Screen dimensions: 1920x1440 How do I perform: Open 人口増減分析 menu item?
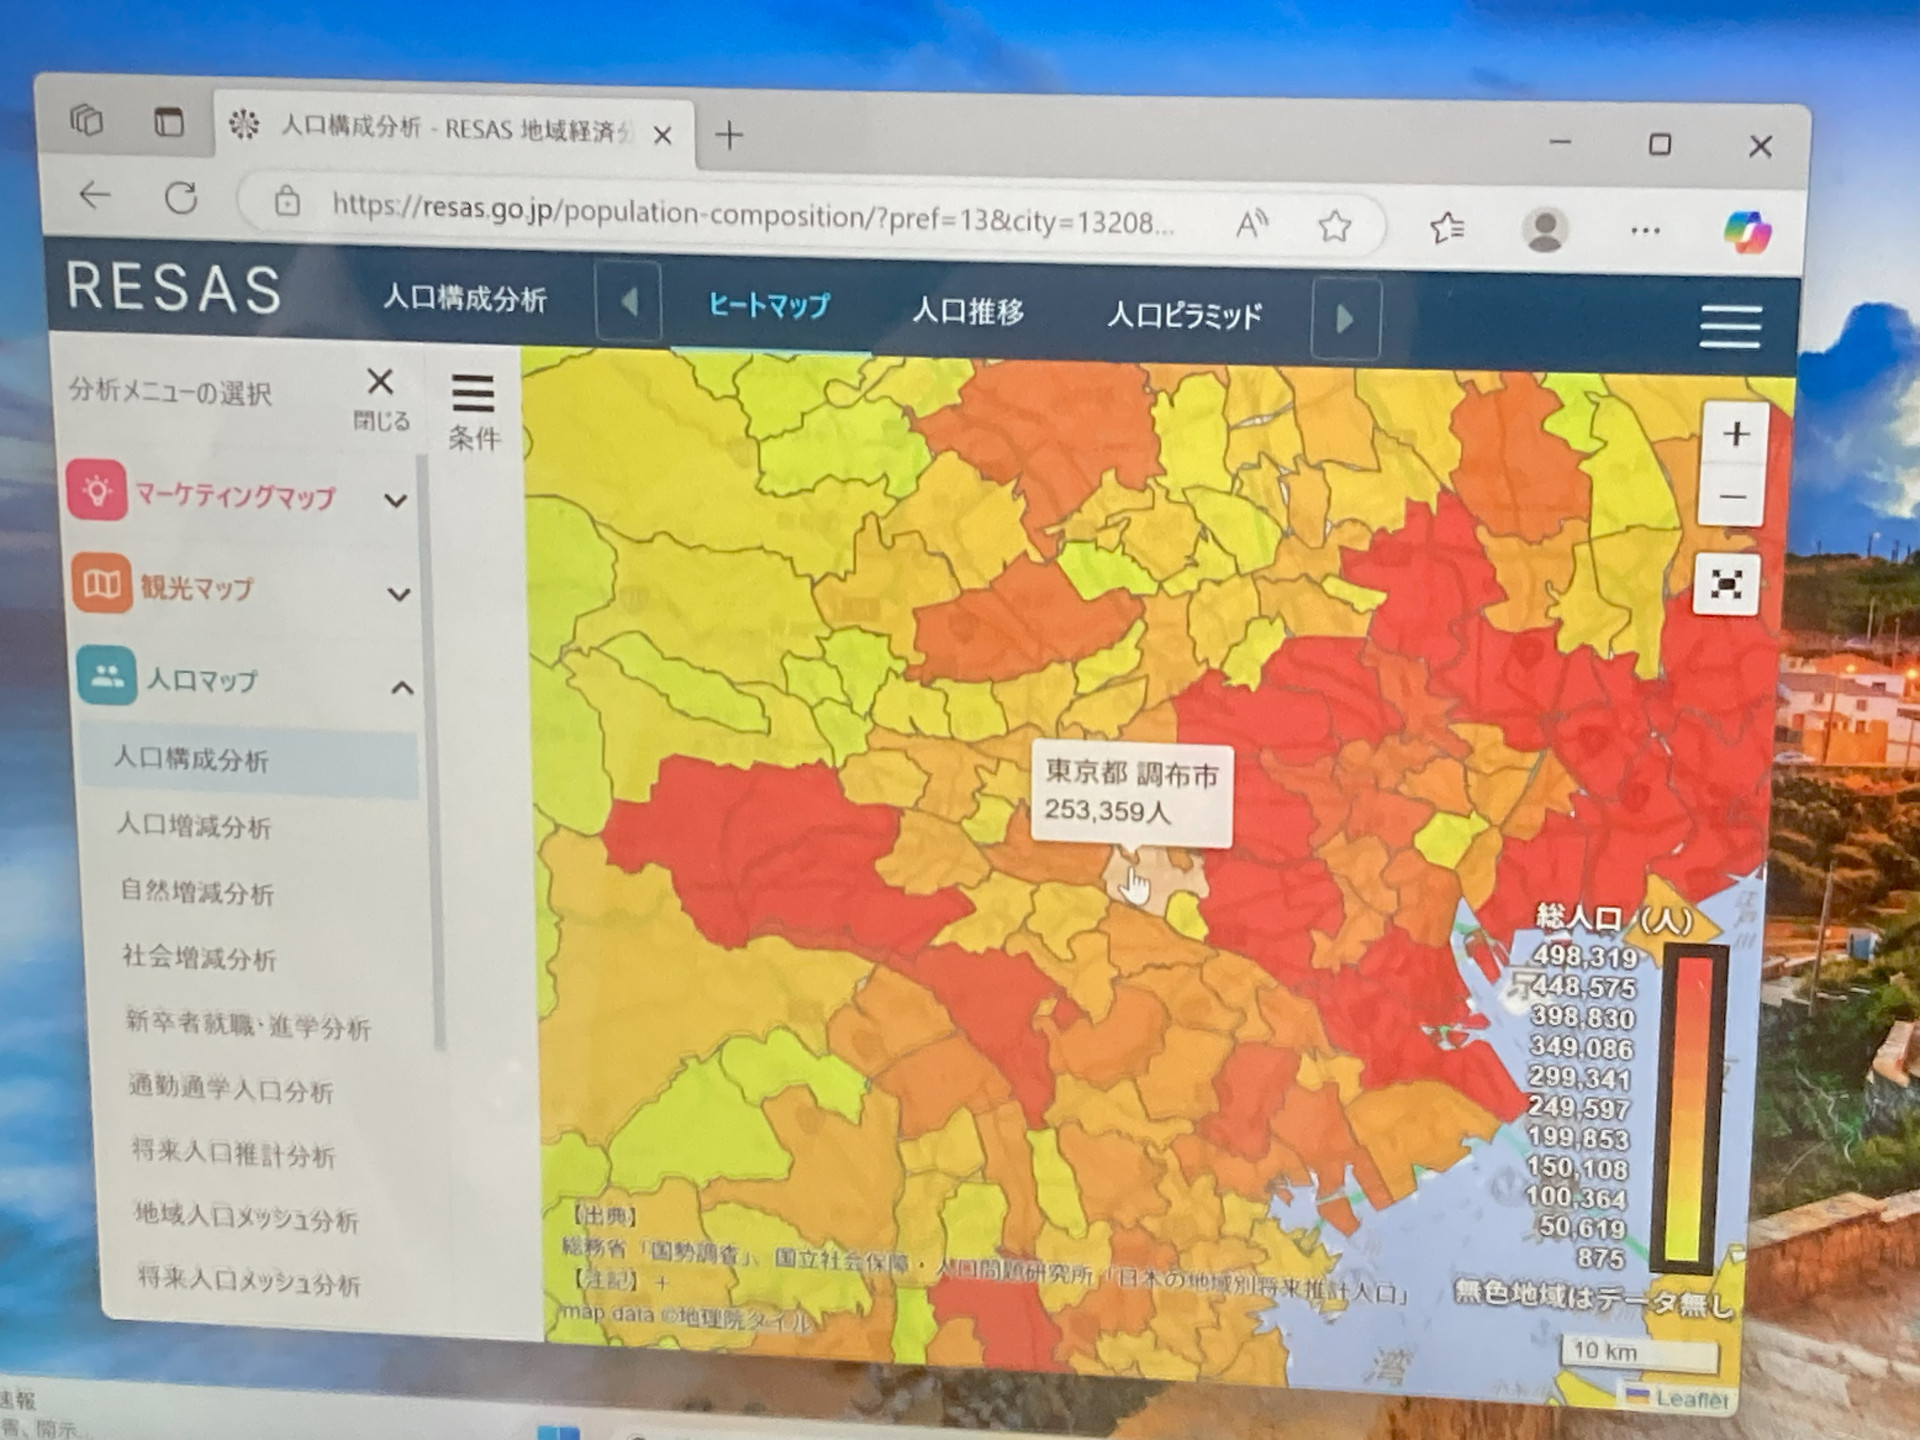(x=194, y=826)
